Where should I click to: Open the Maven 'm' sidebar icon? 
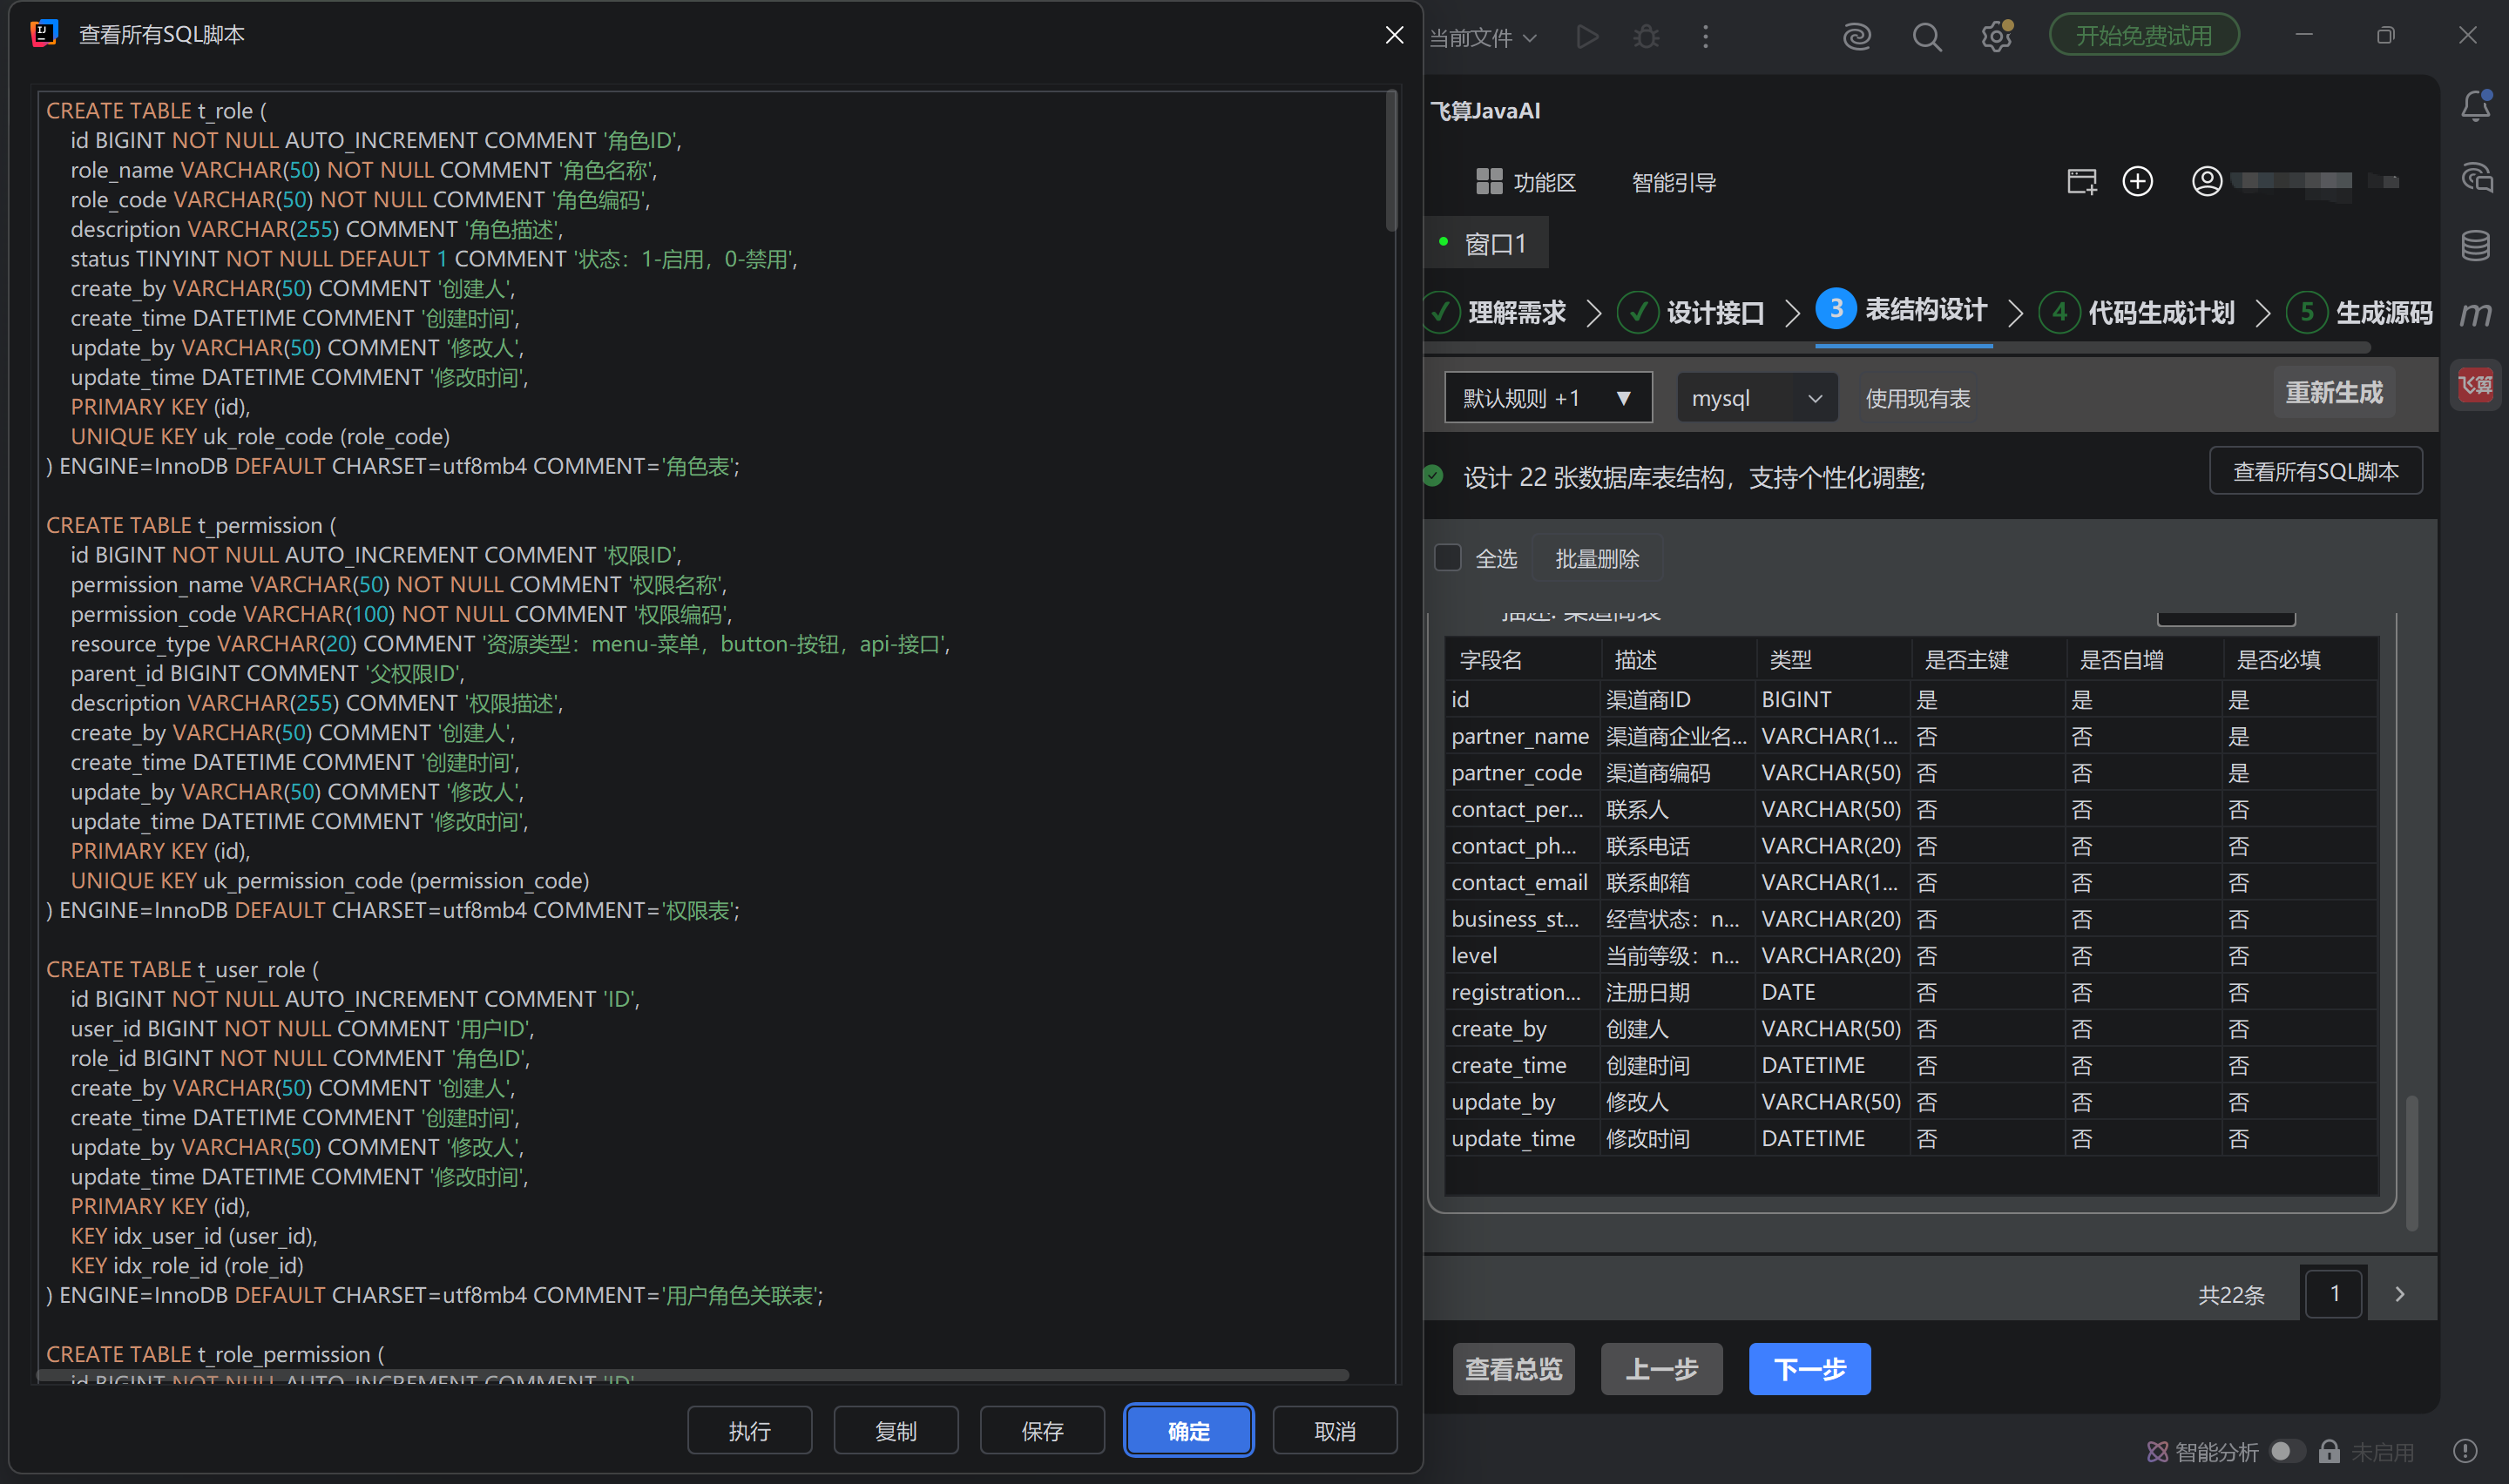coord(2475,314)
